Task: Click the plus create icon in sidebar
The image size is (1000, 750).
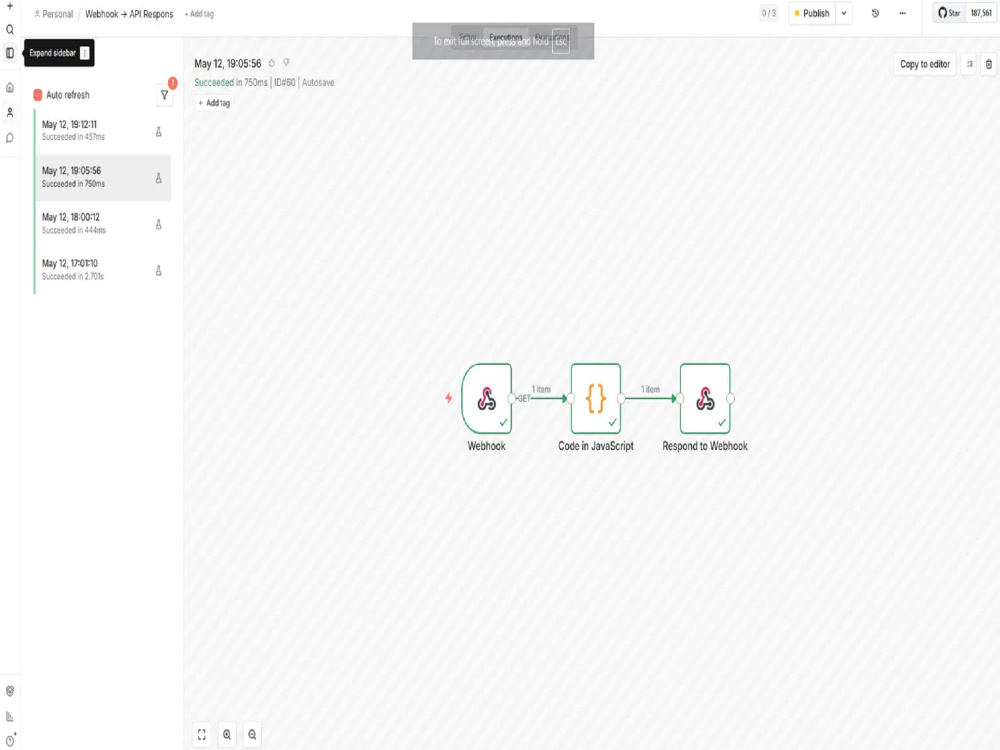Action: pyautogui.click(x=10, y=6)
